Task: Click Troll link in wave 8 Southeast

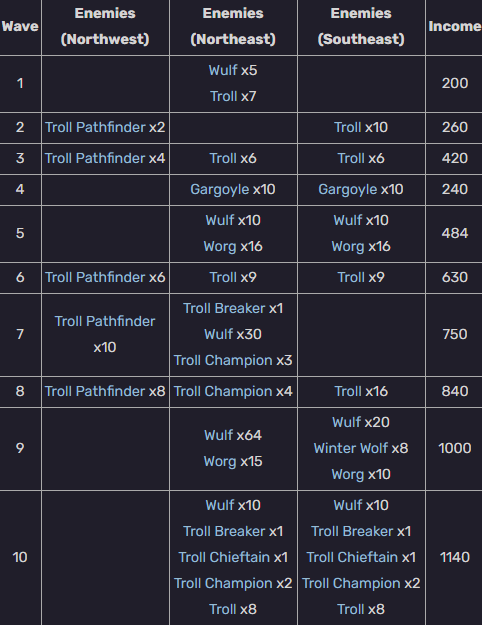Action: pyautogui.click(x=348, y=392)
